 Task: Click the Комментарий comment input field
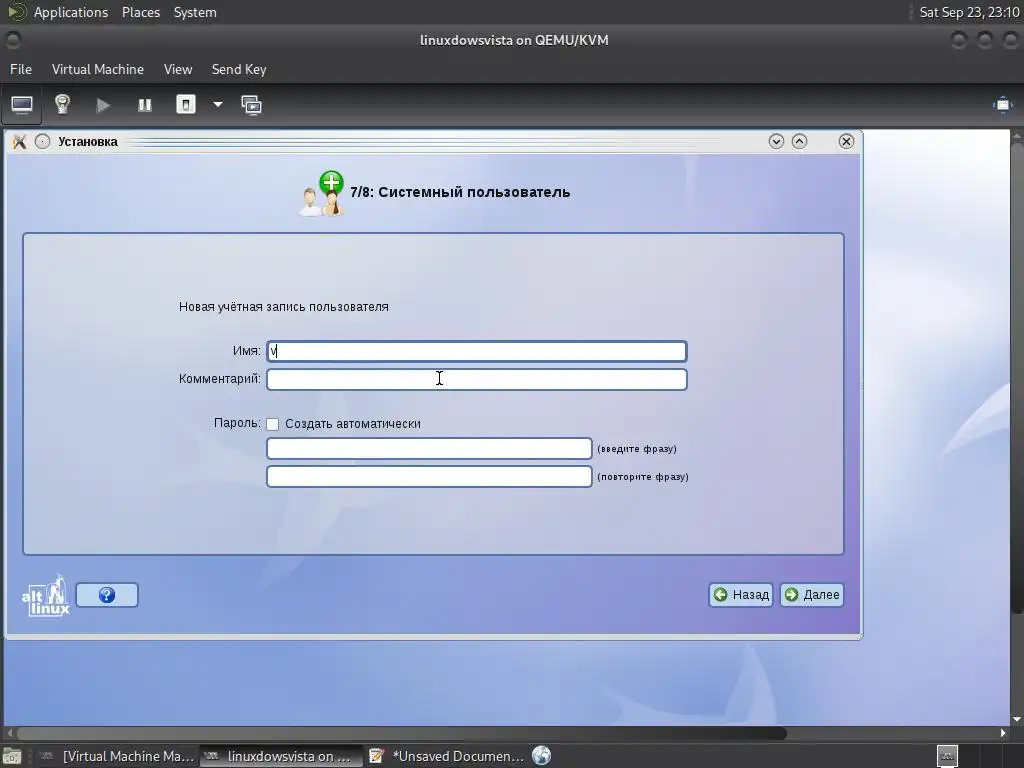pyautogui.click(x=477, y=379)
